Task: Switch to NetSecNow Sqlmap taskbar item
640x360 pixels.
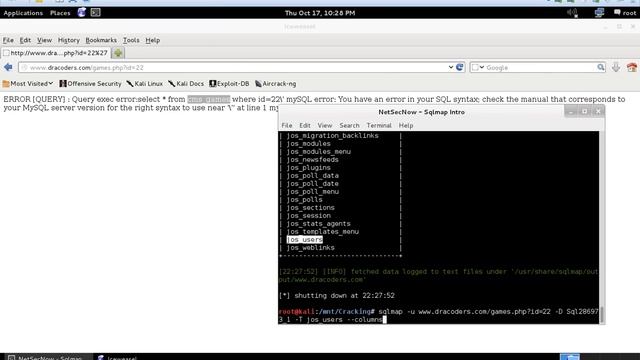Action: (46, 357)
